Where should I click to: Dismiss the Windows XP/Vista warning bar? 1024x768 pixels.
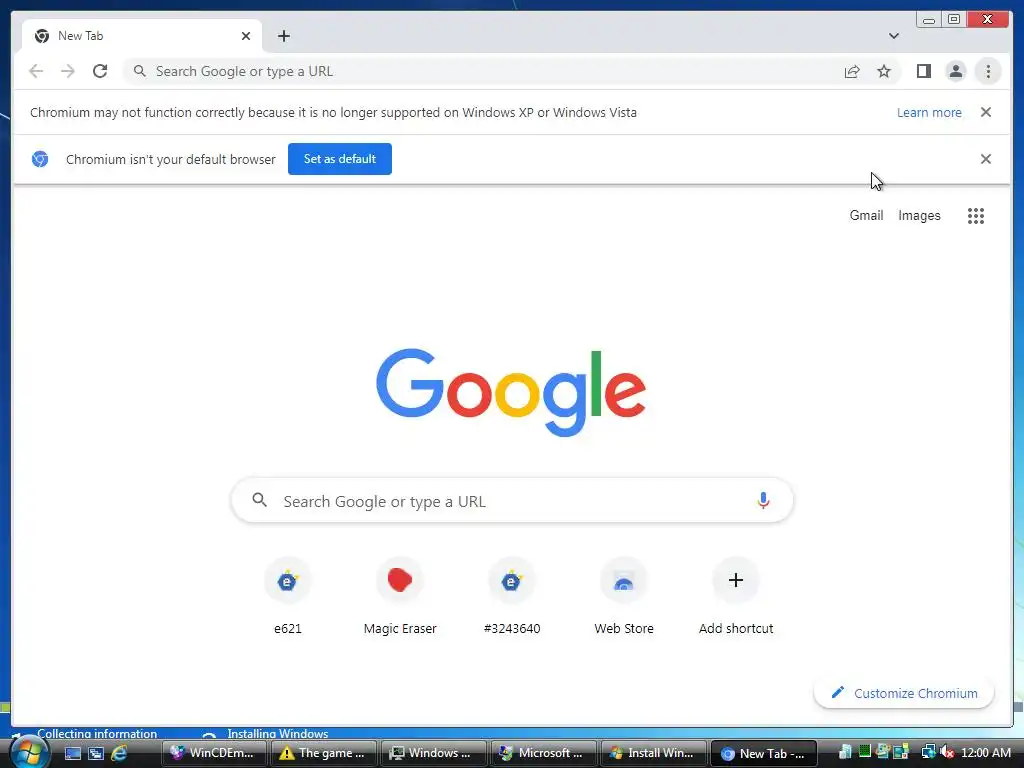pos(985,112)
